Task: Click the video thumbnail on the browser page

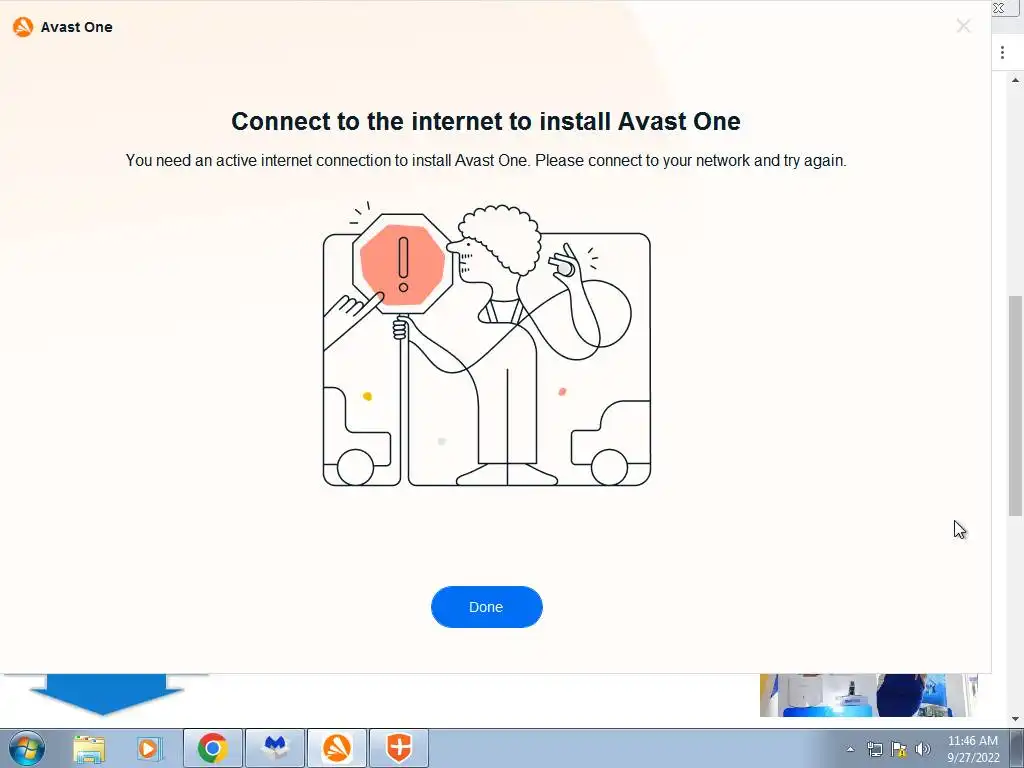Action: (868, 695)
